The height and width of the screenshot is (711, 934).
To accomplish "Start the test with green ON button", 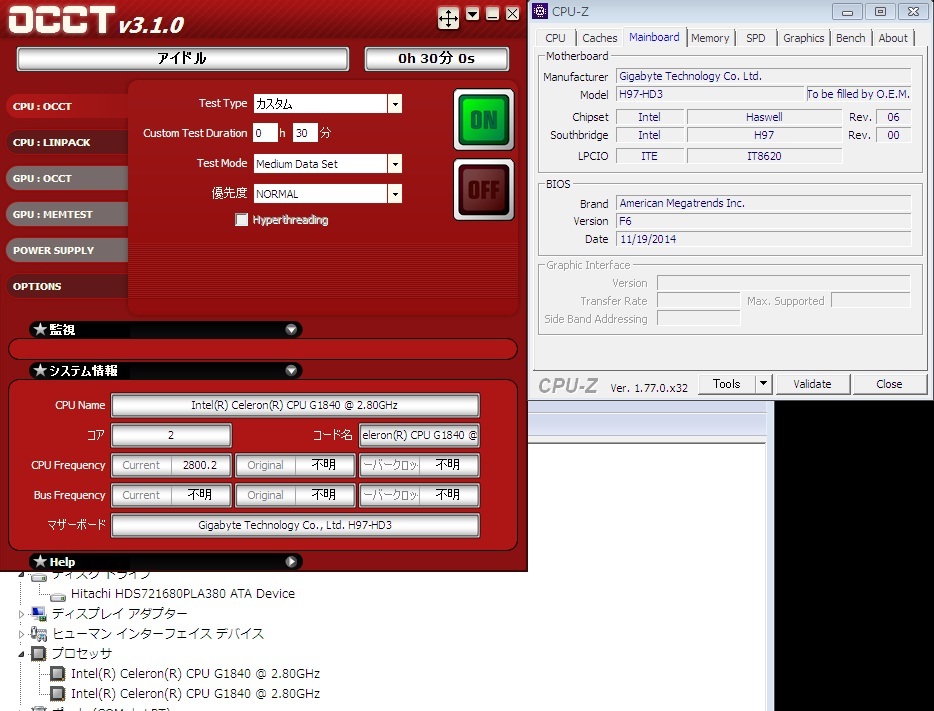I will point(484,120).
